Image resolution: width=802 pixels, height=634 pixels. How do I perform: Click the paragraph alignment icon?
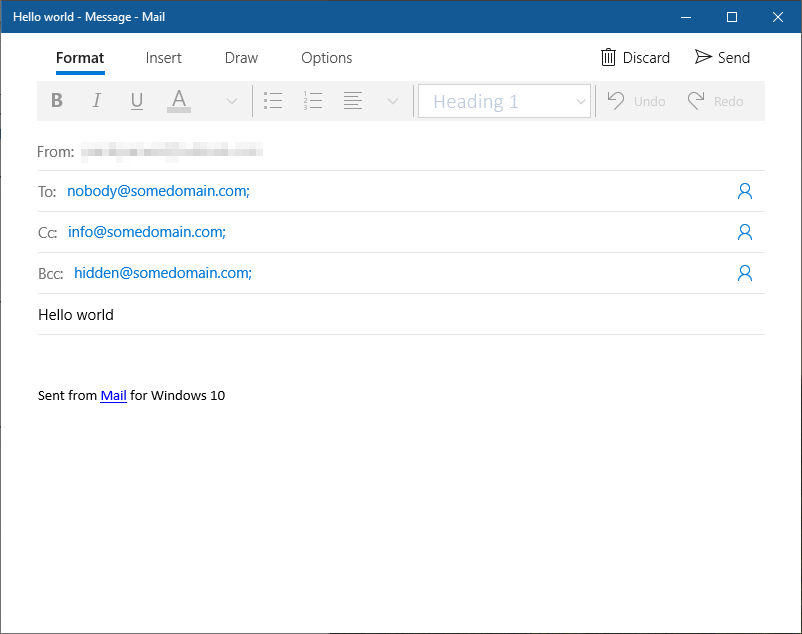[x=353, y=101]
